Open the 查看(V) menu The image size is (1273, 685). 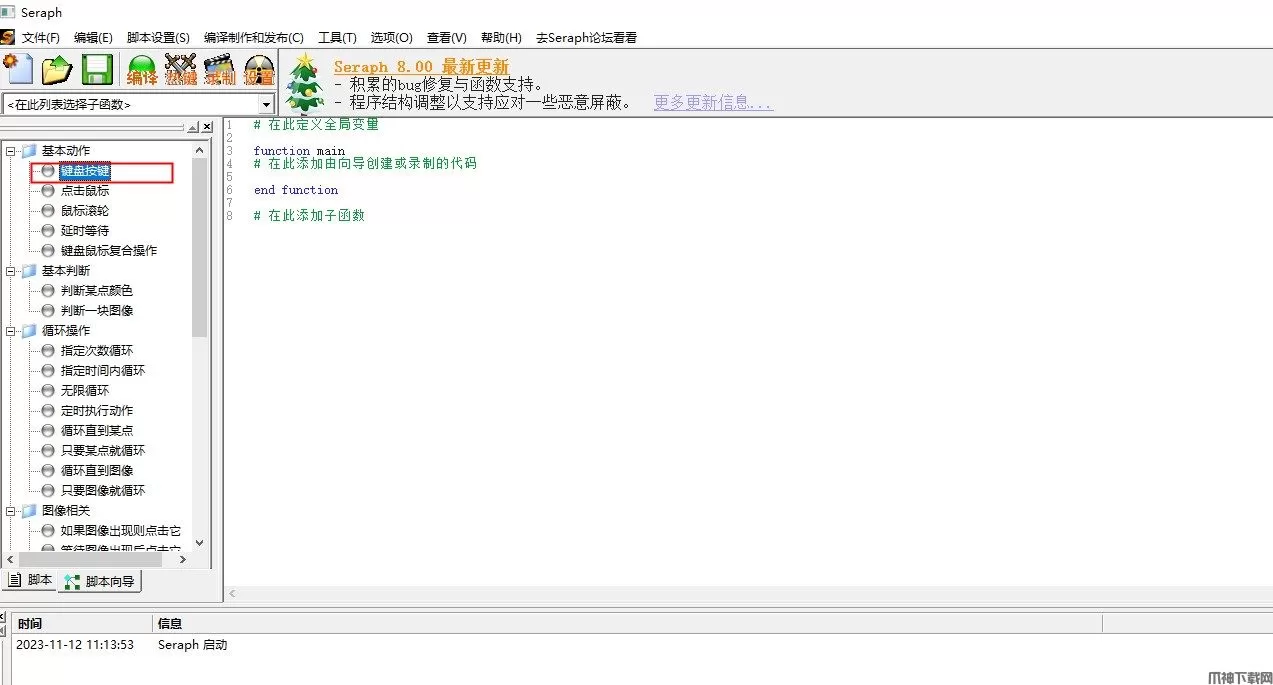[x=446, y=38]
